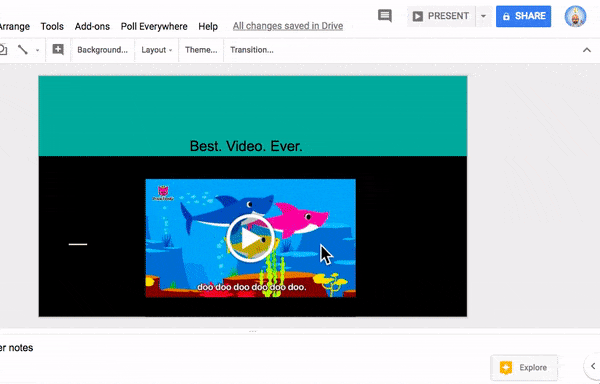Viewport: 600px width, 384px height.
Task: Select the Shape tool icon
Action: 3,50
